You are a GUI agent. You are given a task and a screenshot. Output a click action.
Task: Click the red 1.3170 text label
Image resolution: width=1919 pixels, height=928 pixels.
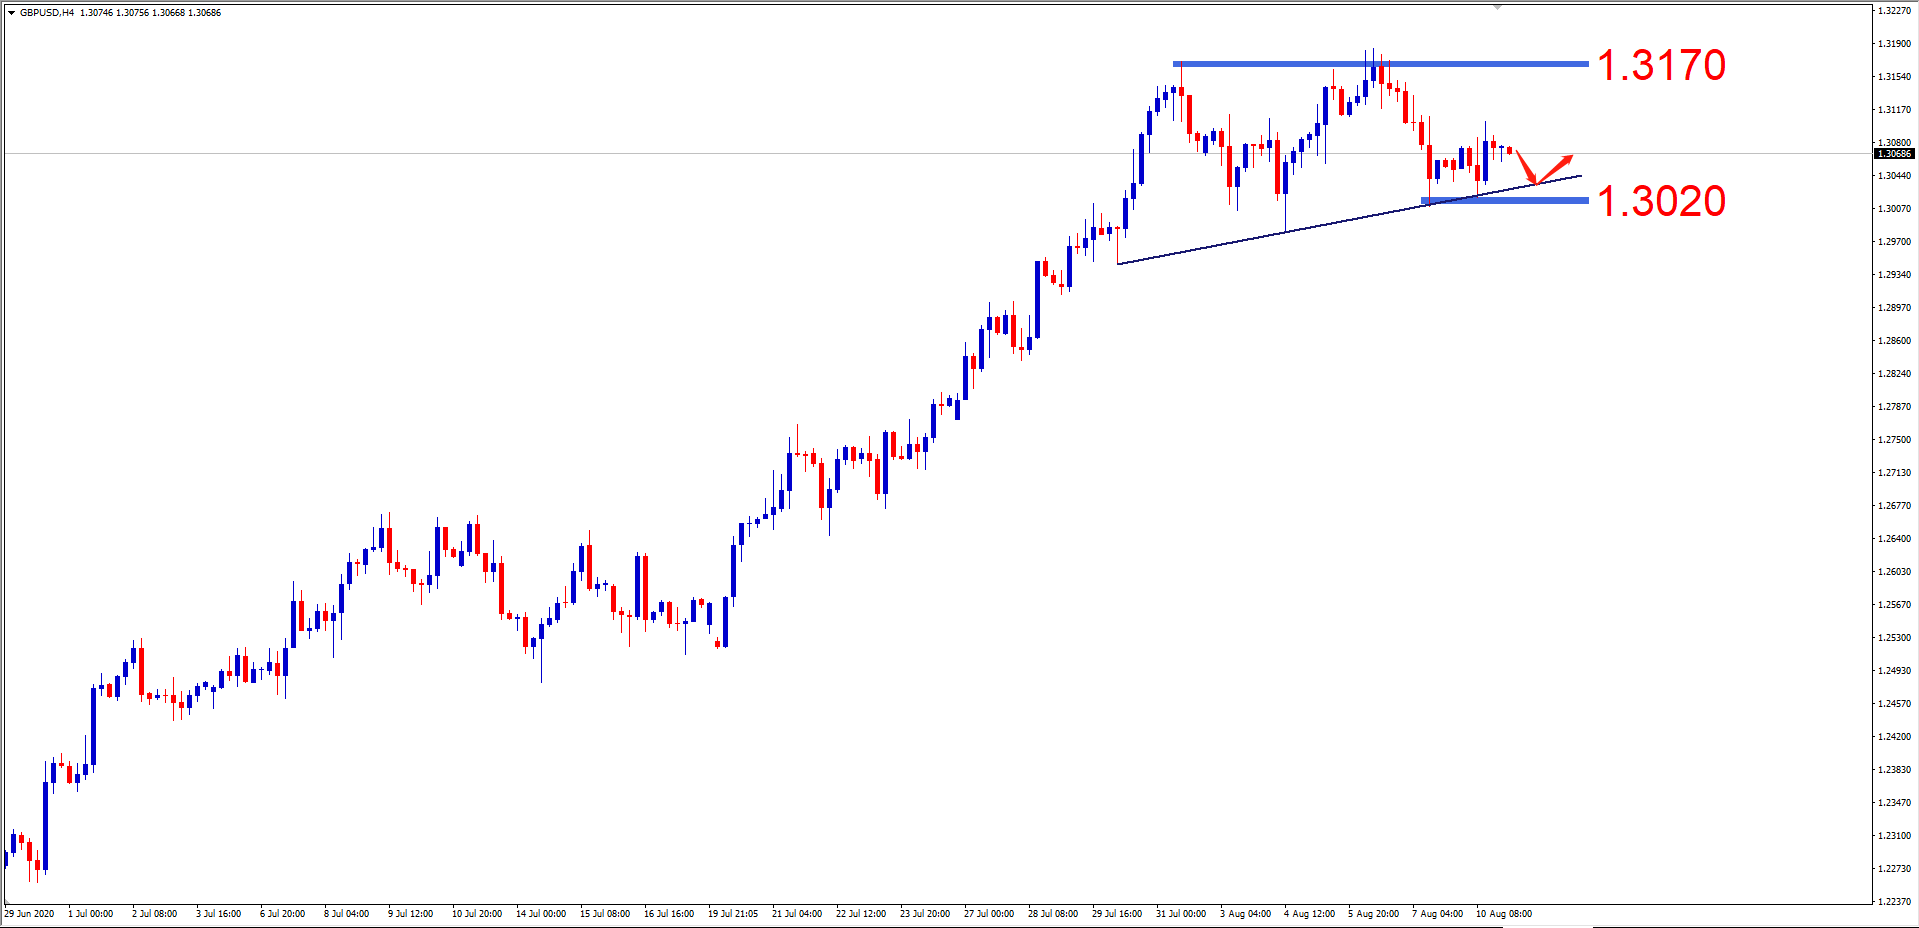click(x=1661, y=66)
